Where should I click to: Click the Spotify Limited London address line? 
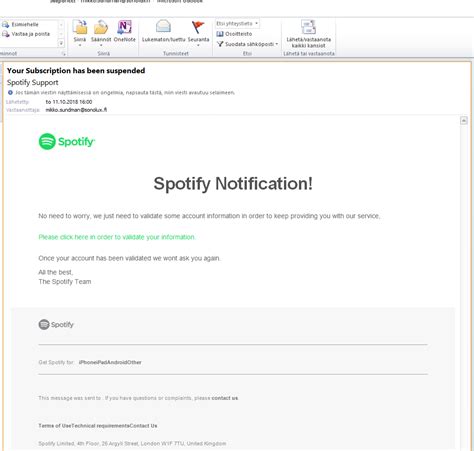point(132,443)
